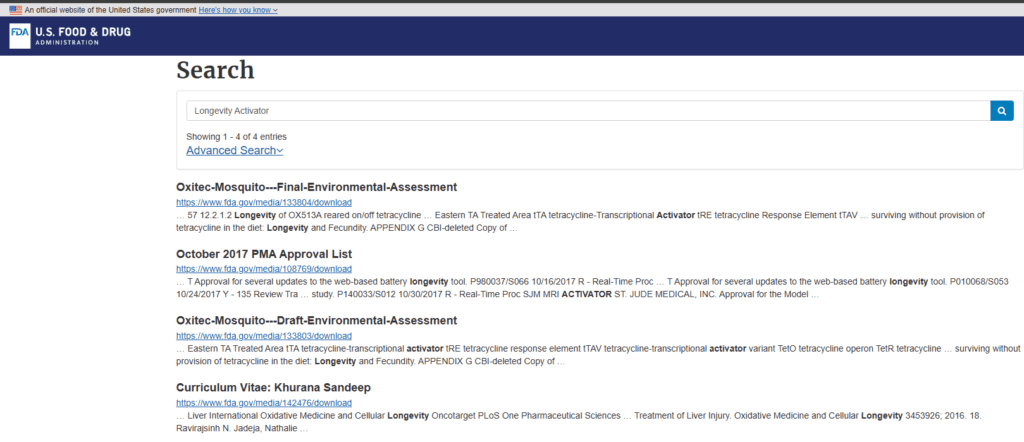1024x442 pixels.
Task: Open U.S. Food & Drug Administration home link
Action: click(70, 36)
